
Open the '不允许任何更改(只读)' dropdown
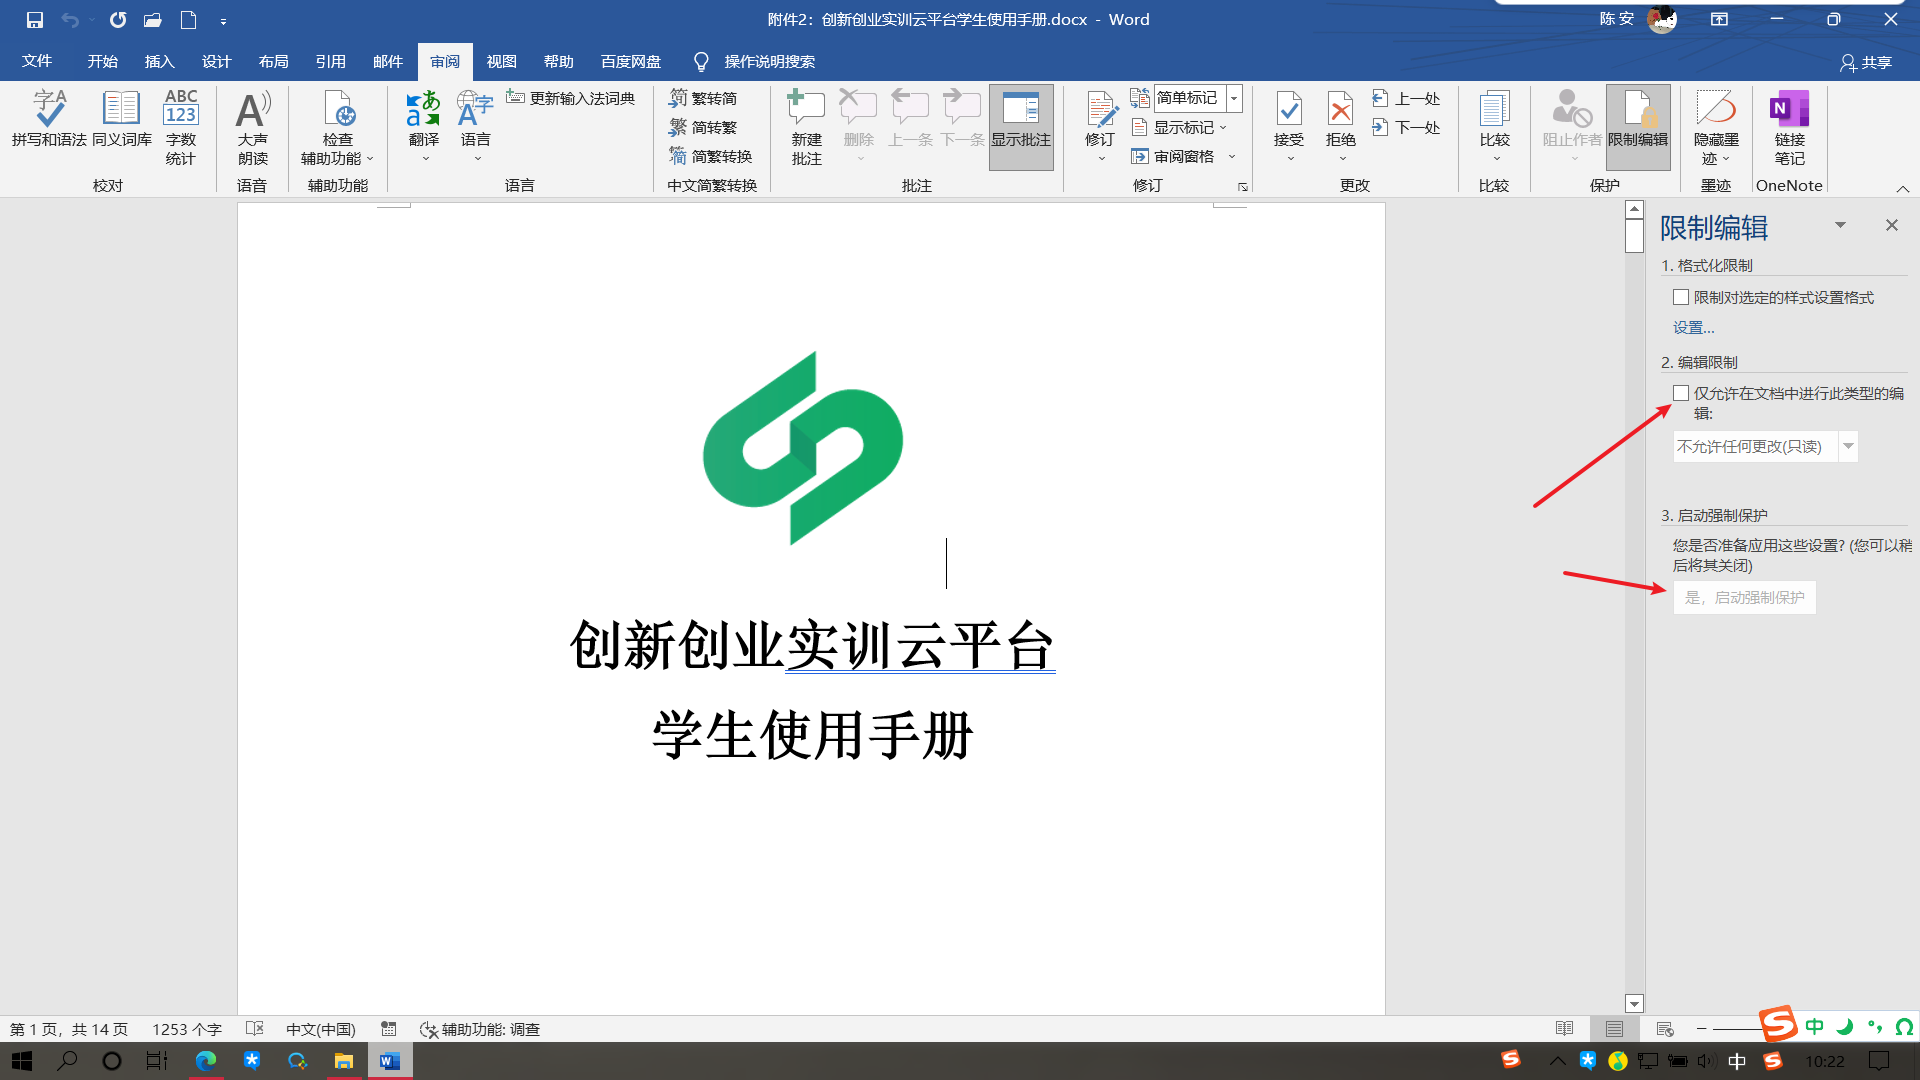coord(1849,447)
